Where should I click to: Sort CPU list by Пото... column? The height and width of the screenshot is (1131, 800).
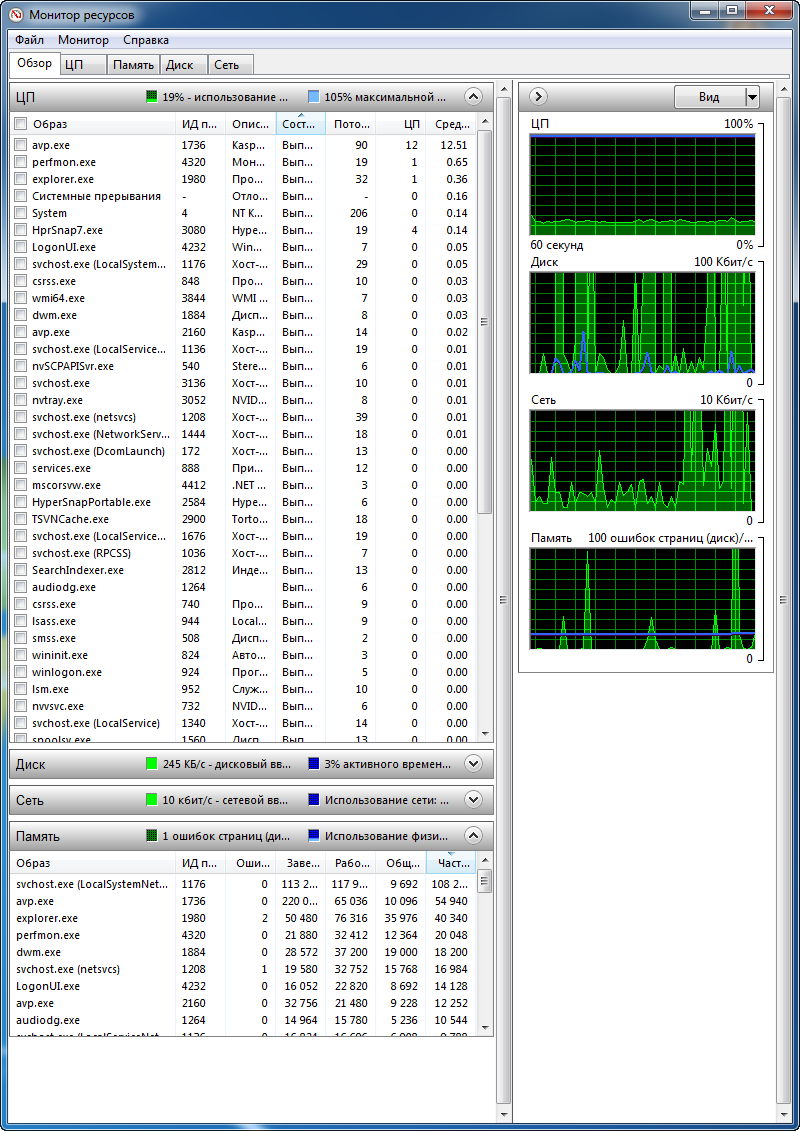351,124
